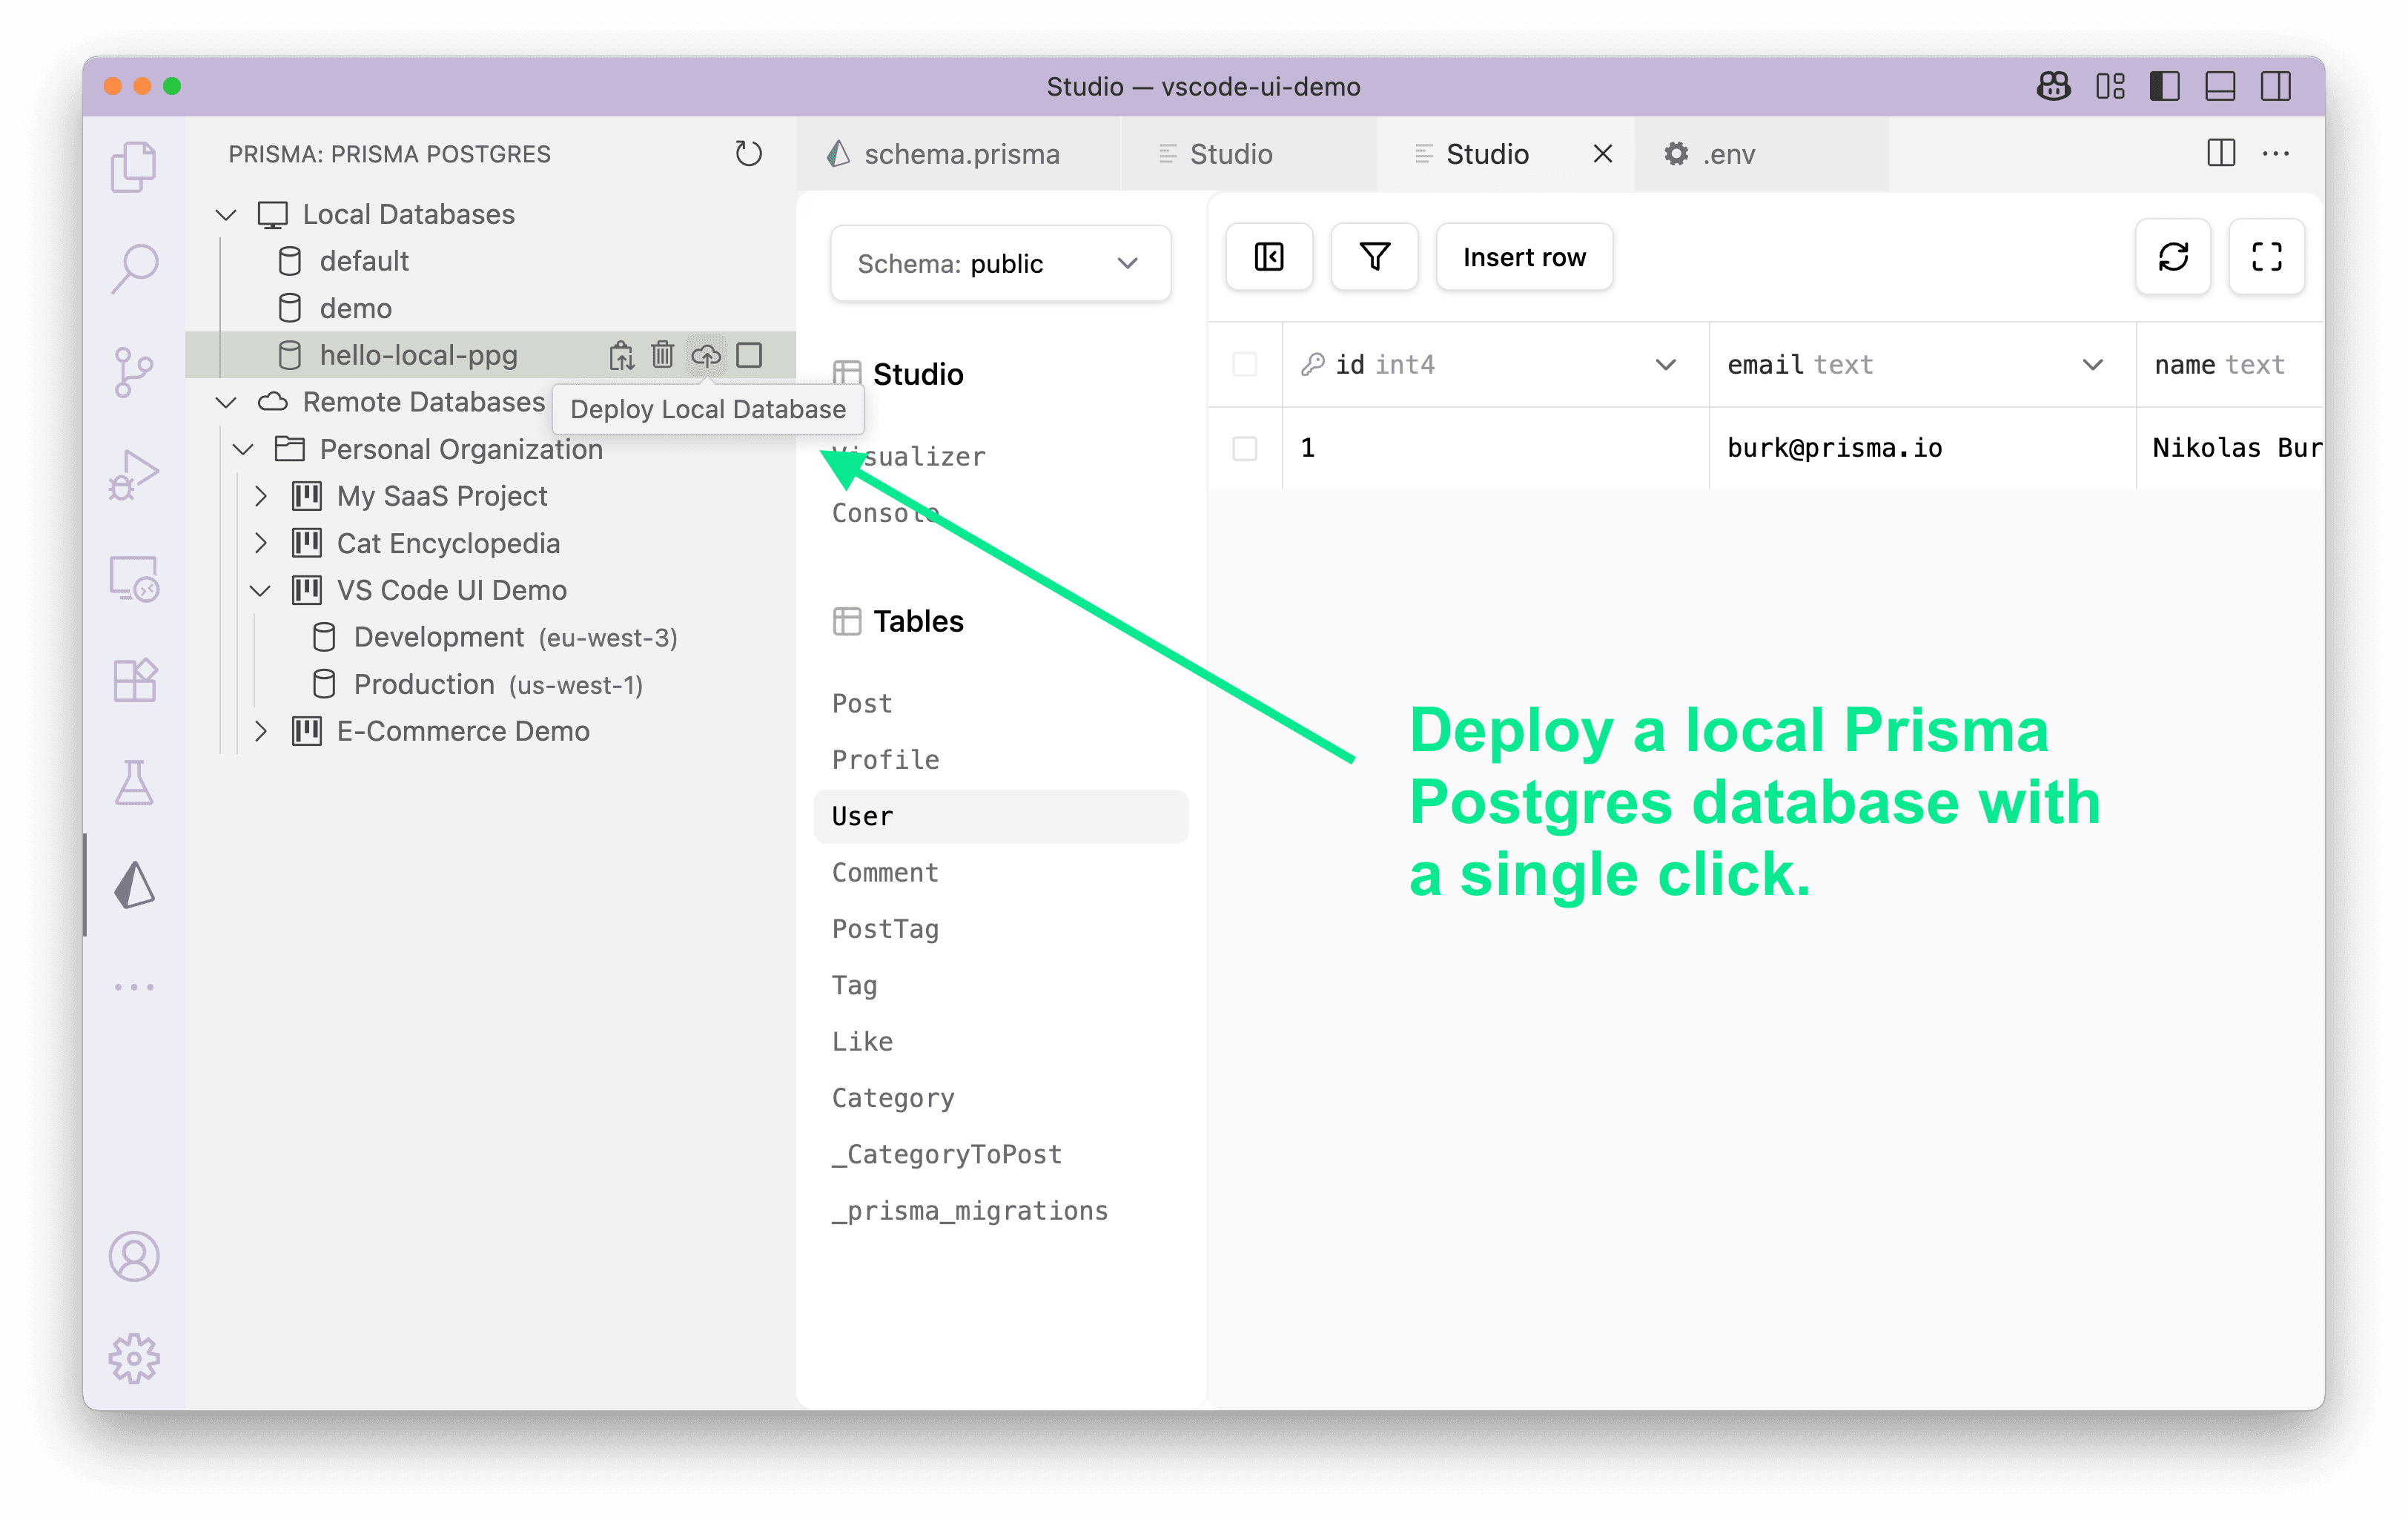Collapse the Remote Databases section
This screenshot has width=2408, height=1520.
[225, 402]
